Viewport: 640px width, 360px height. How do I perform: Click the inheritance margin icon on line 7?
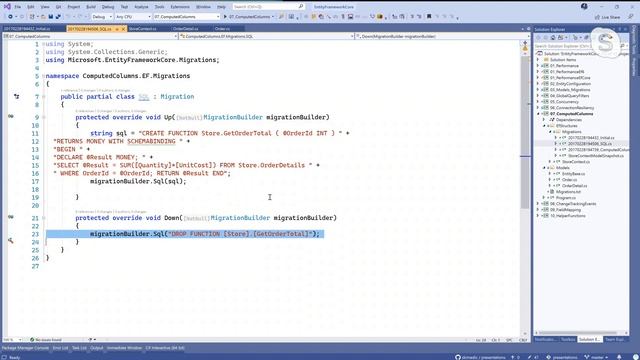click(16, 97)
